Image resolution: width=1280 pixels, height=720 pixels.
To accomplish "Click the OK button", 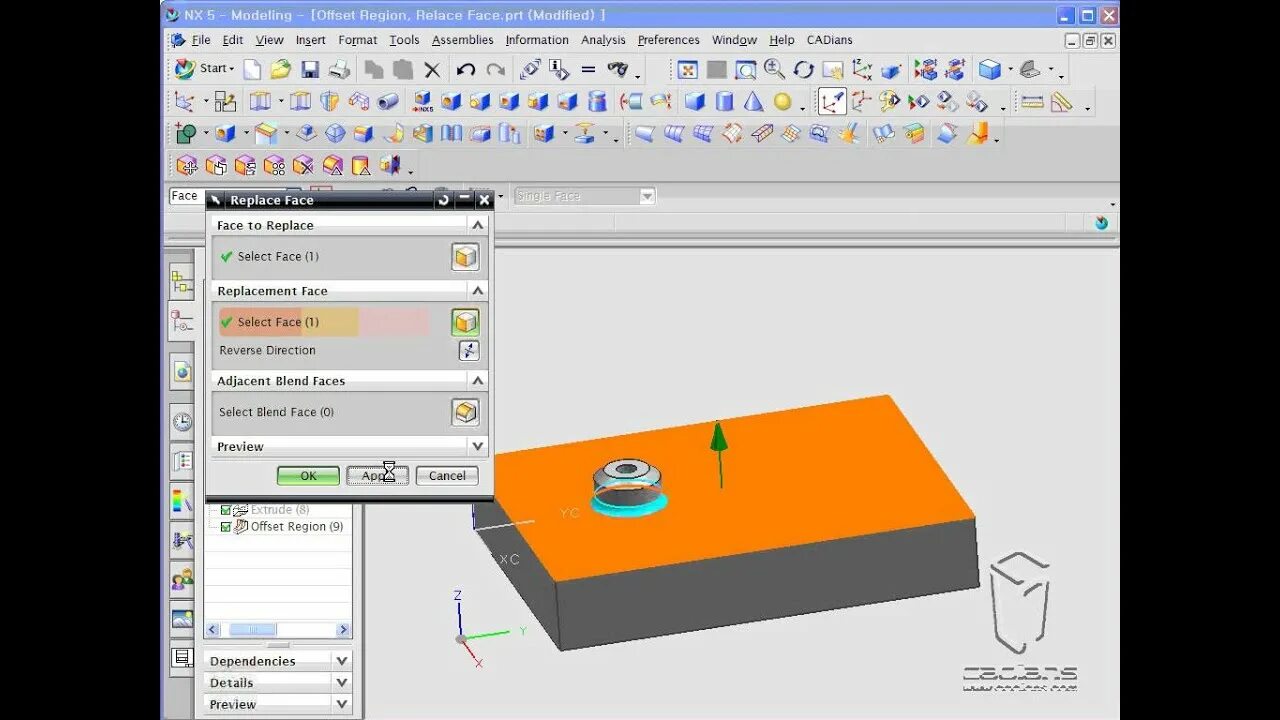I will click(x=308, y=476).
